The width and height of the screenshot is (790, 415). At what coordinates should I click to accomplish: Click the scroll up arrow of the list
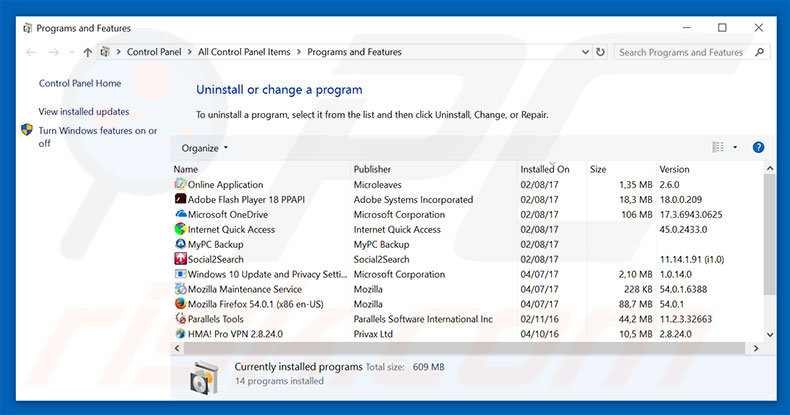(769, 168)
